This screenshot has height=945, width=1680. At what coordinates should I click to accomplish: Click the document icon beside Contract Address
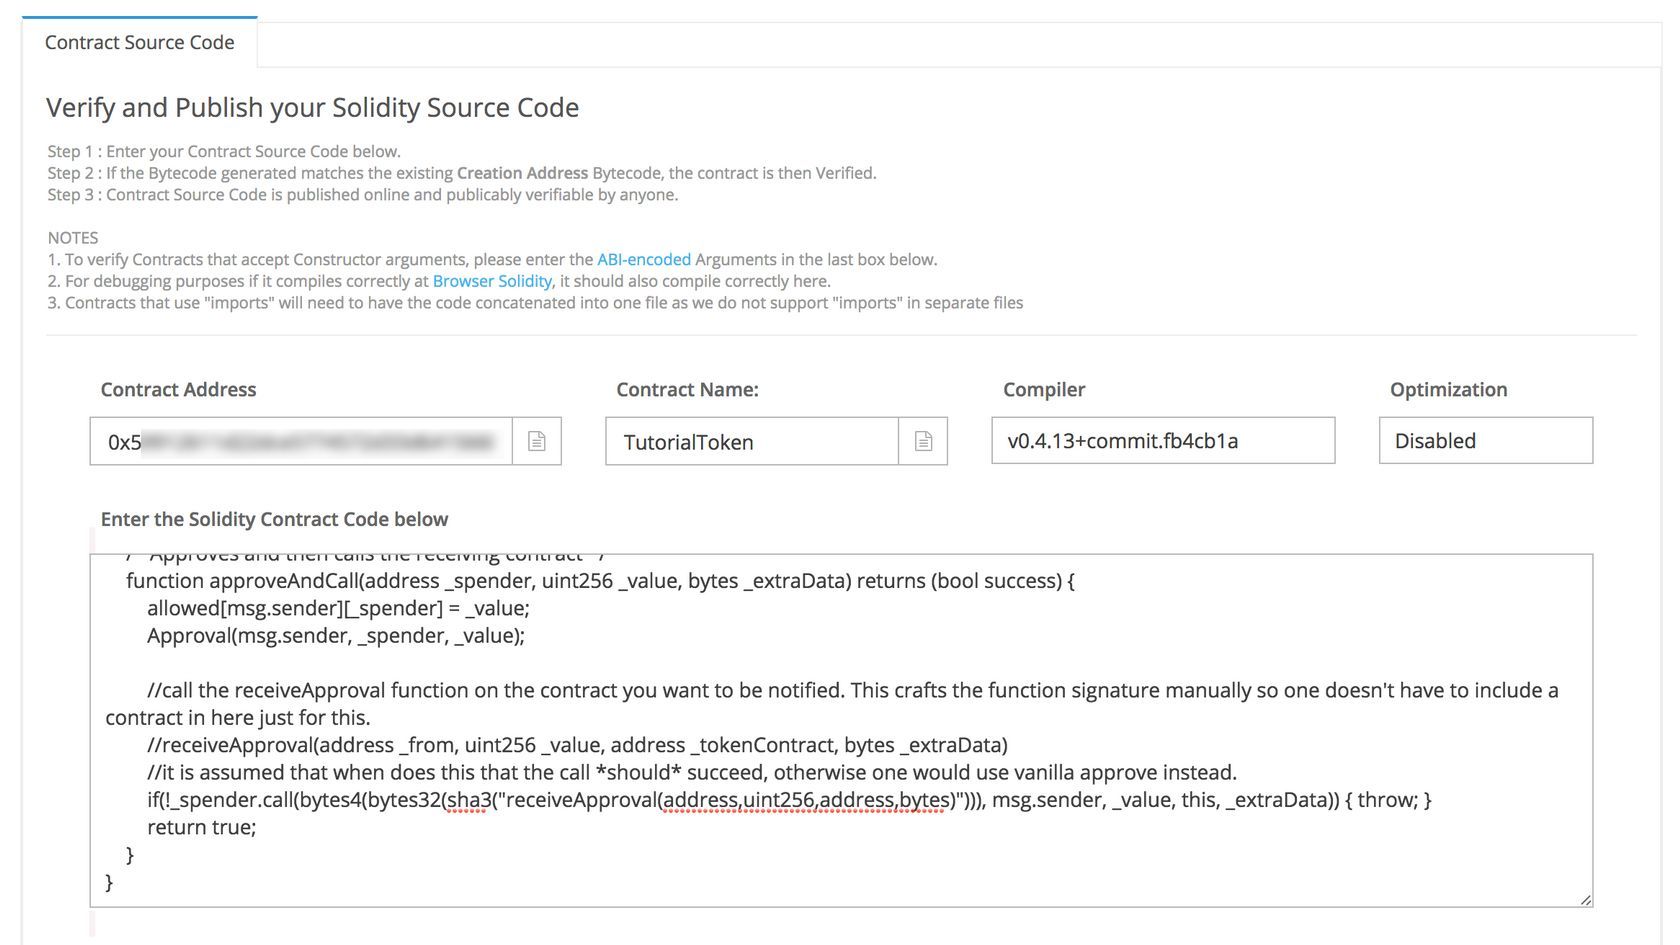tap(536, 441)
